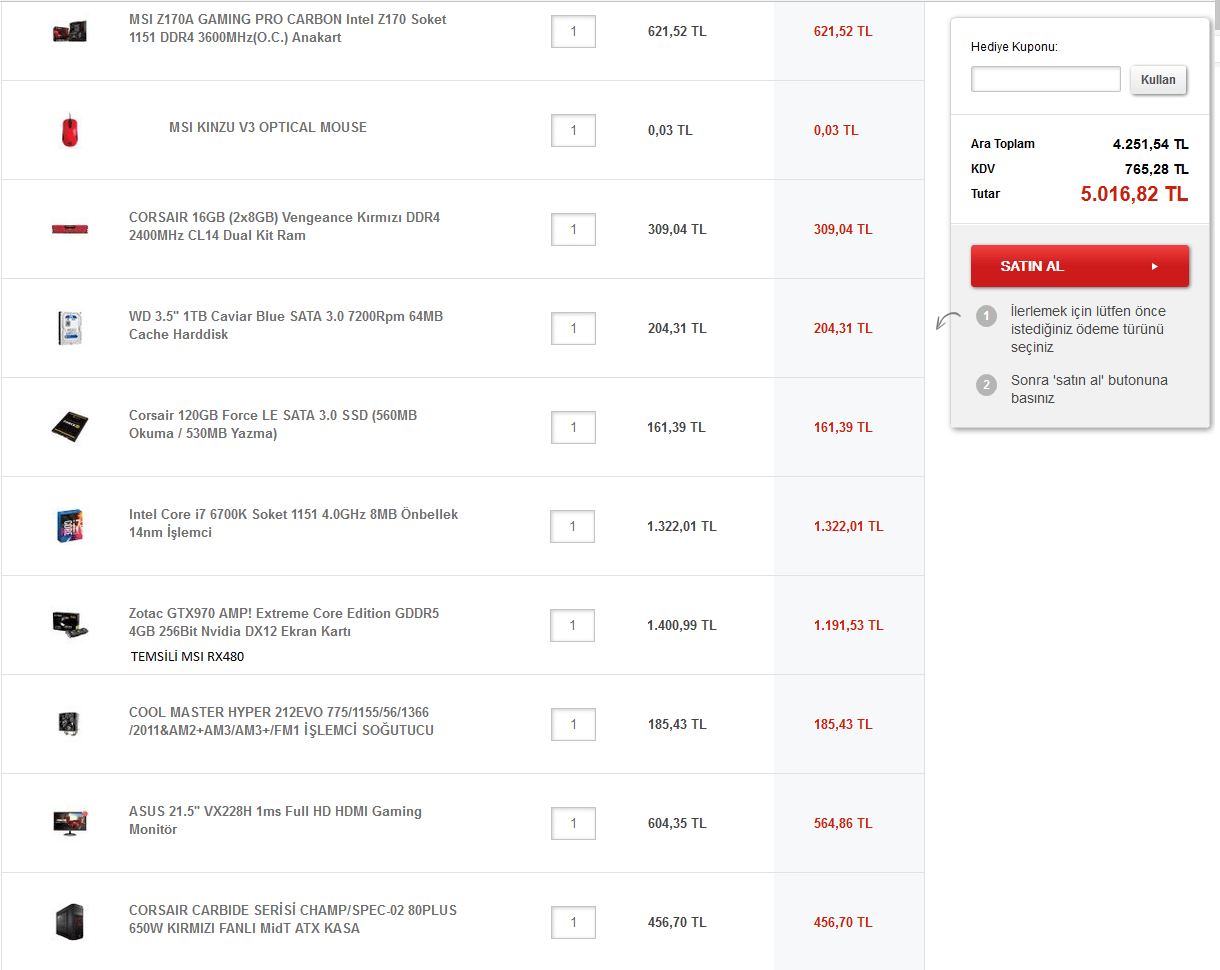
Task: Open the CORSAIR 16GB Vengeance RAM link
Action: [x=285, y=226]
